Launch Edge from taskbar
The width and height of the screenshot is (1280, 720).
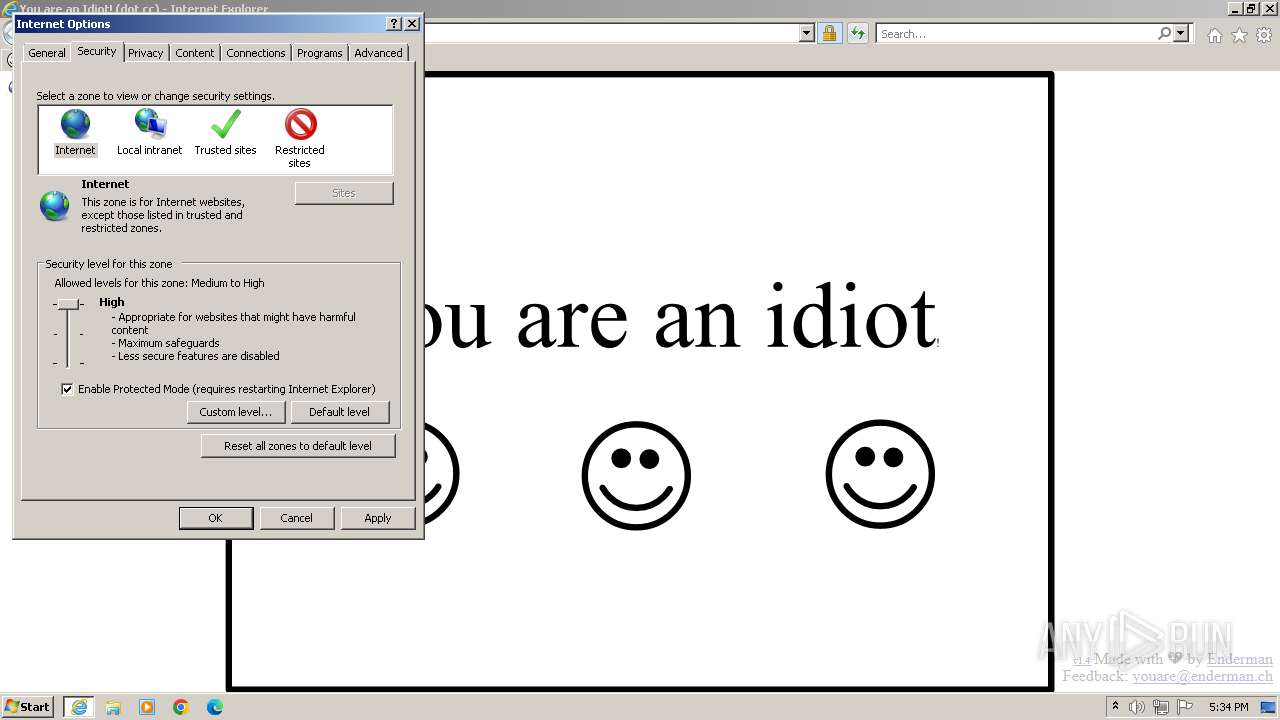coord(215,707)
